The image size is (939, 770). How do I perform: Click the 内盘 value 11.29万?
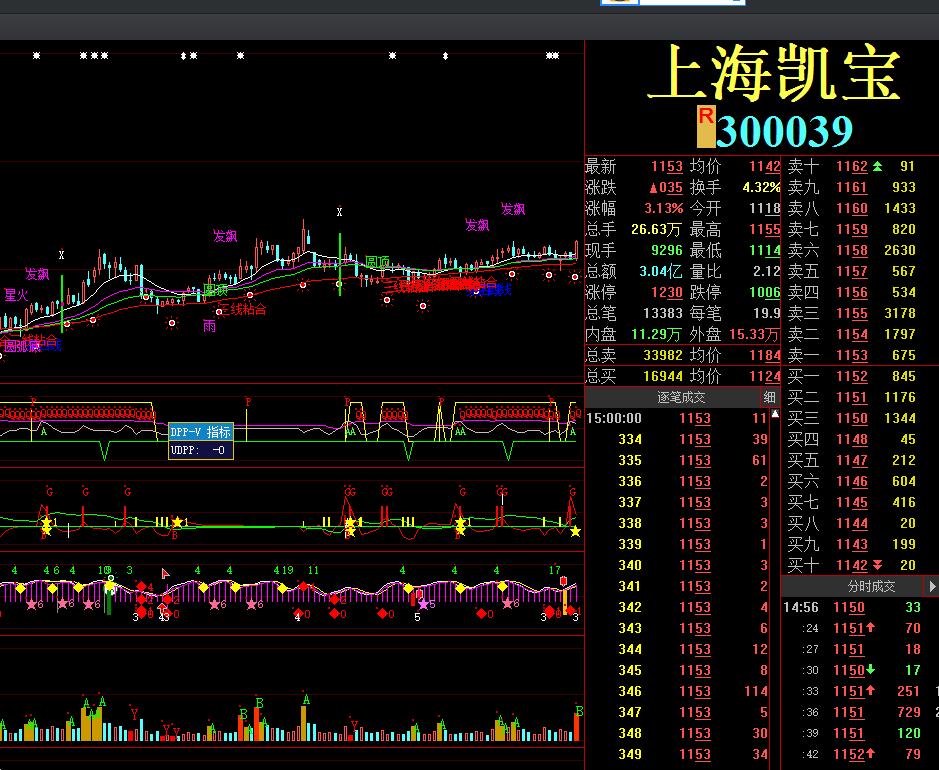pyautogui.click(x=656, y=334)
